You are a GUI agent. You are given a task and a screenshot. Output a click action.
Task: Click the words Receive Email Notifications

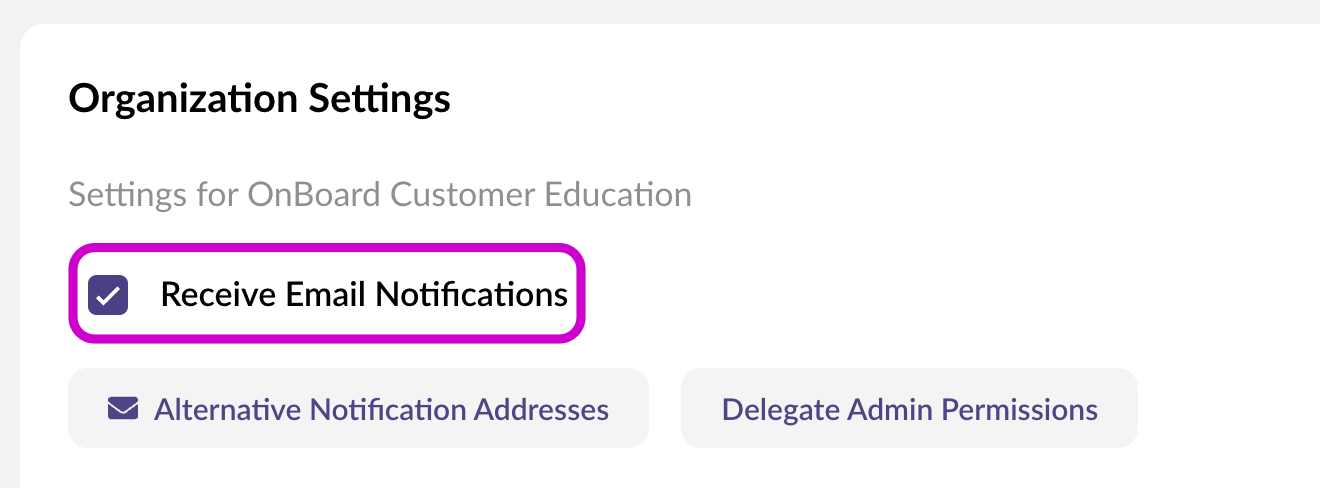coord(364,295)
